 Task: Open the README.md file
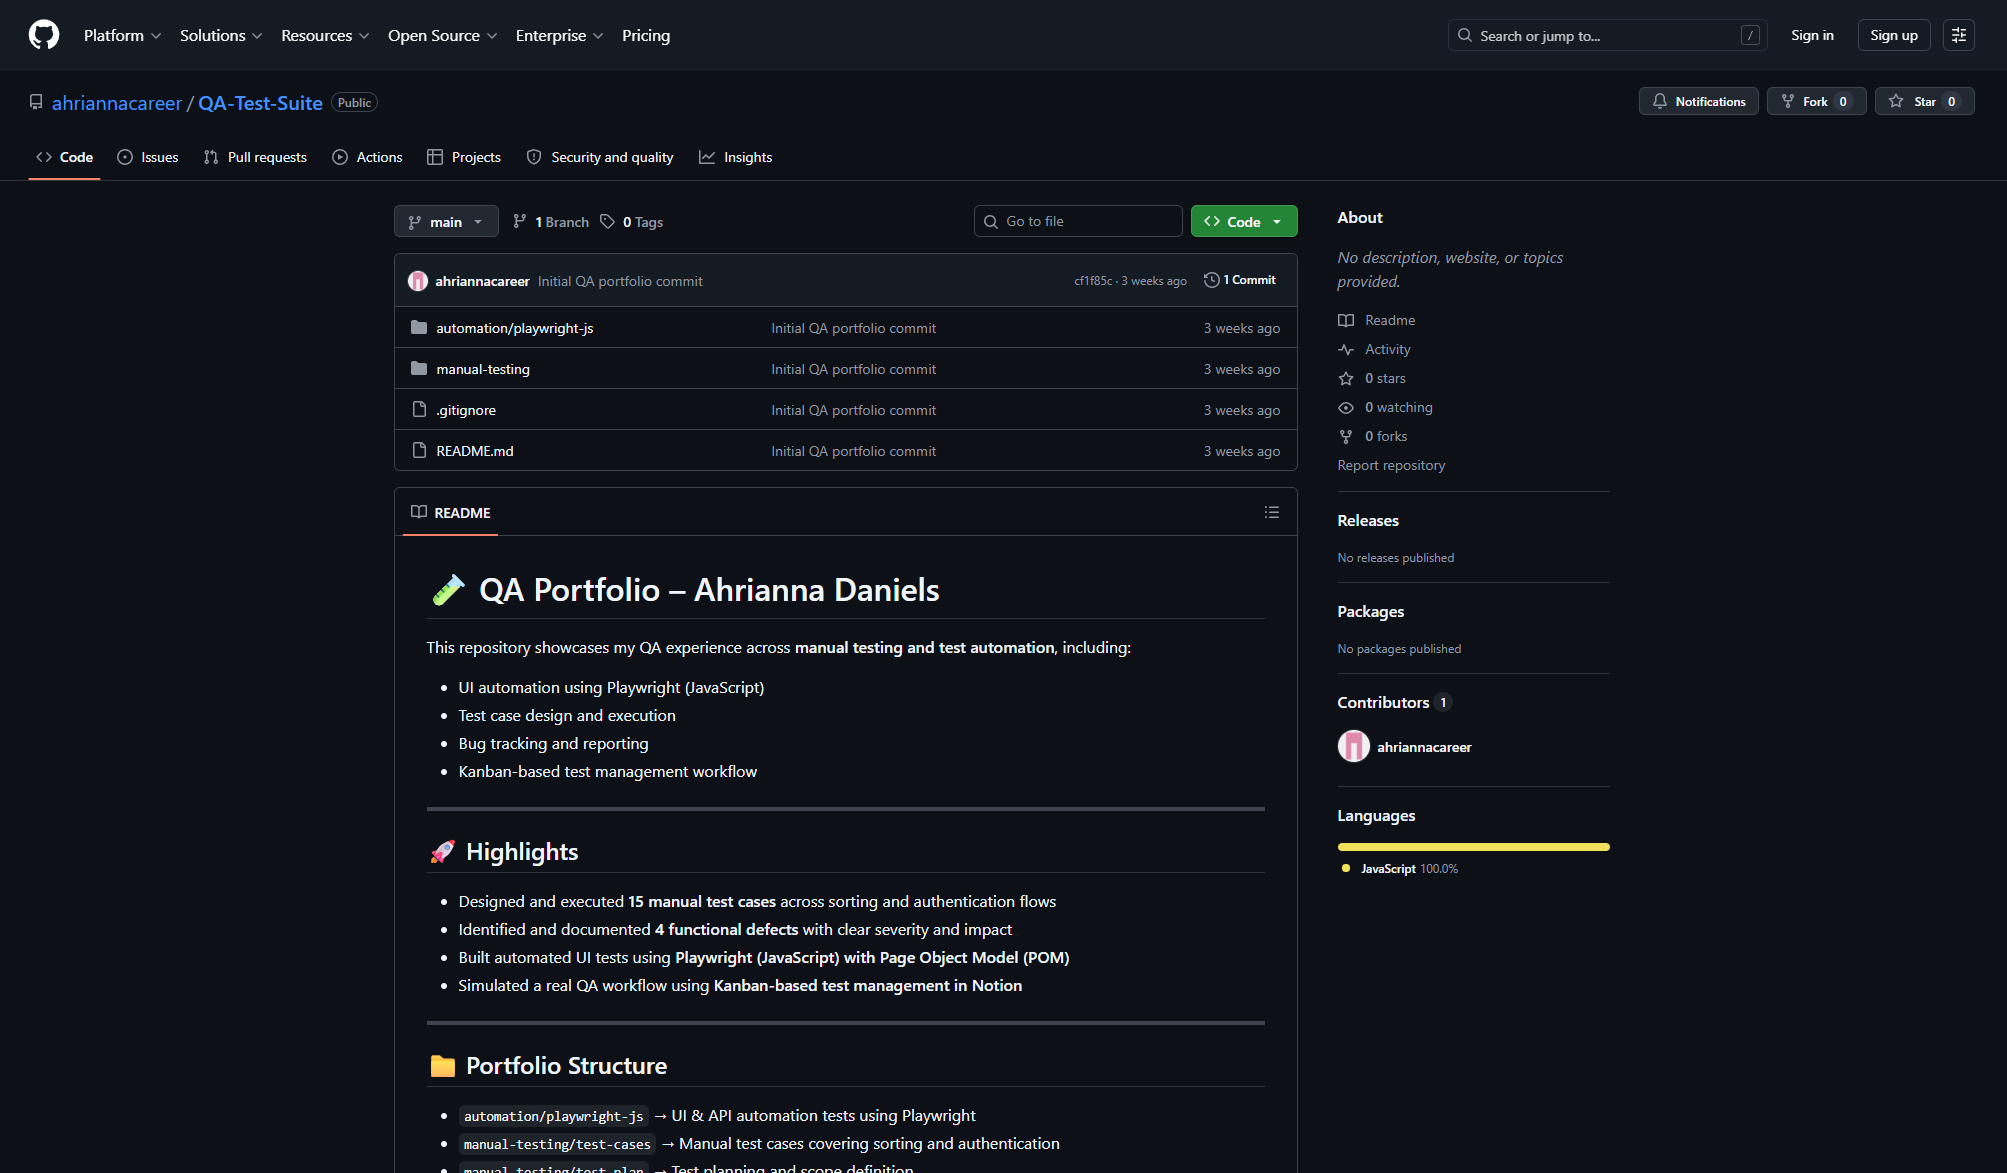click(x=475, y=451)
